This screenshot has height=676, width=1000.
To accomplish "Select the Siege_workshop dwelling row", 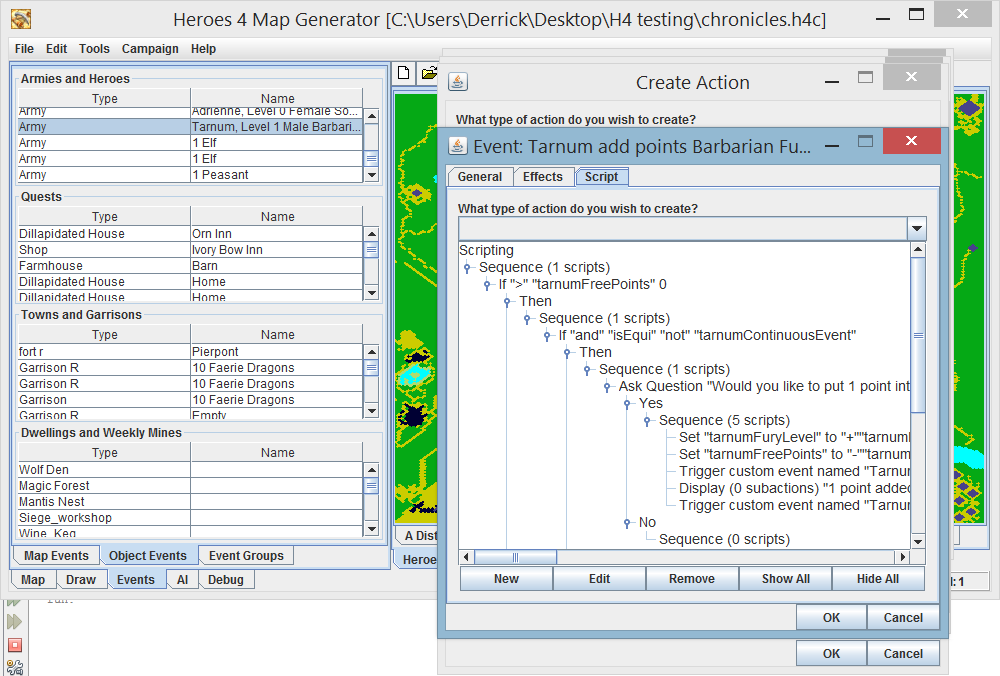I will 190,518.
